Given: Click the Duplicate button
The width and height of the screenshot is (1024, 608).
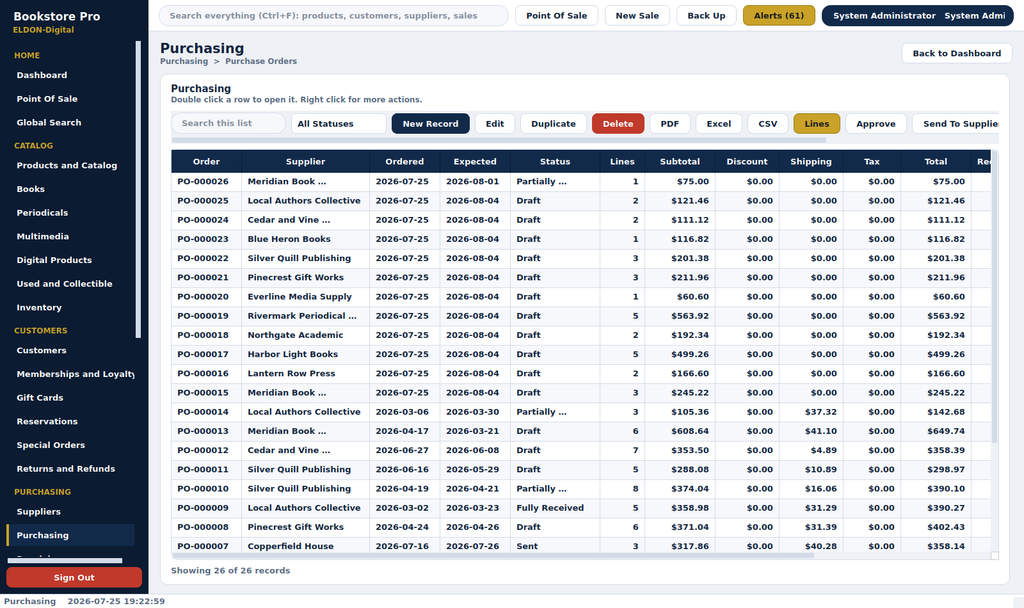Looking at the screenshot, I should point(553,123).
